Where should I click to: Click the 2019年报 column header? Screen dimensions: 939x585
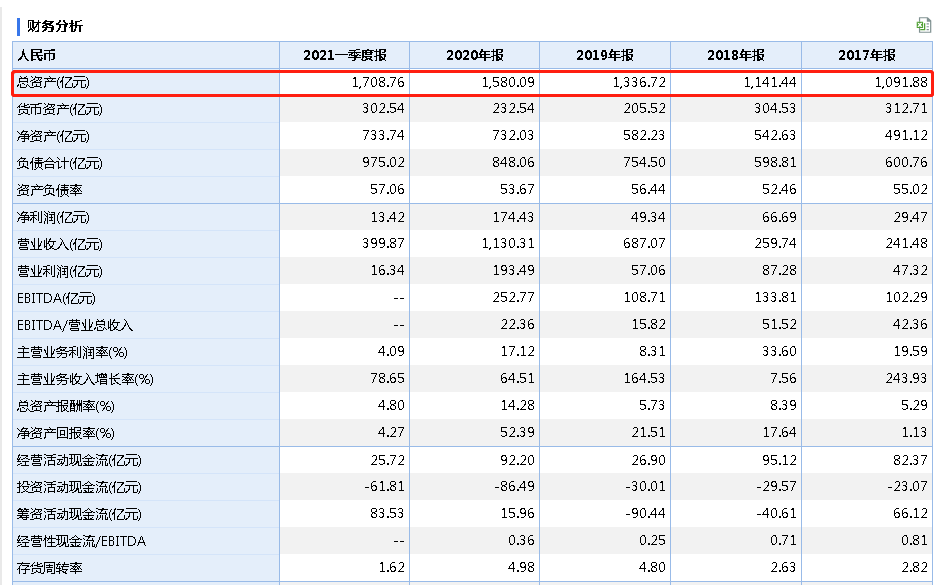(604, 55)
